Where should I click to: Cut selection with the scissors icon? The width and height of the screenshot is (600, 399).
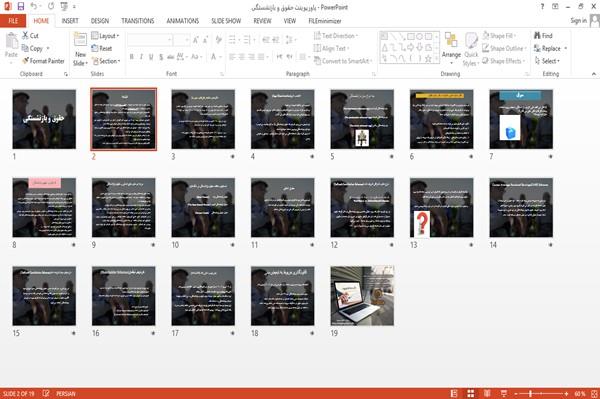tap(25, 35)
